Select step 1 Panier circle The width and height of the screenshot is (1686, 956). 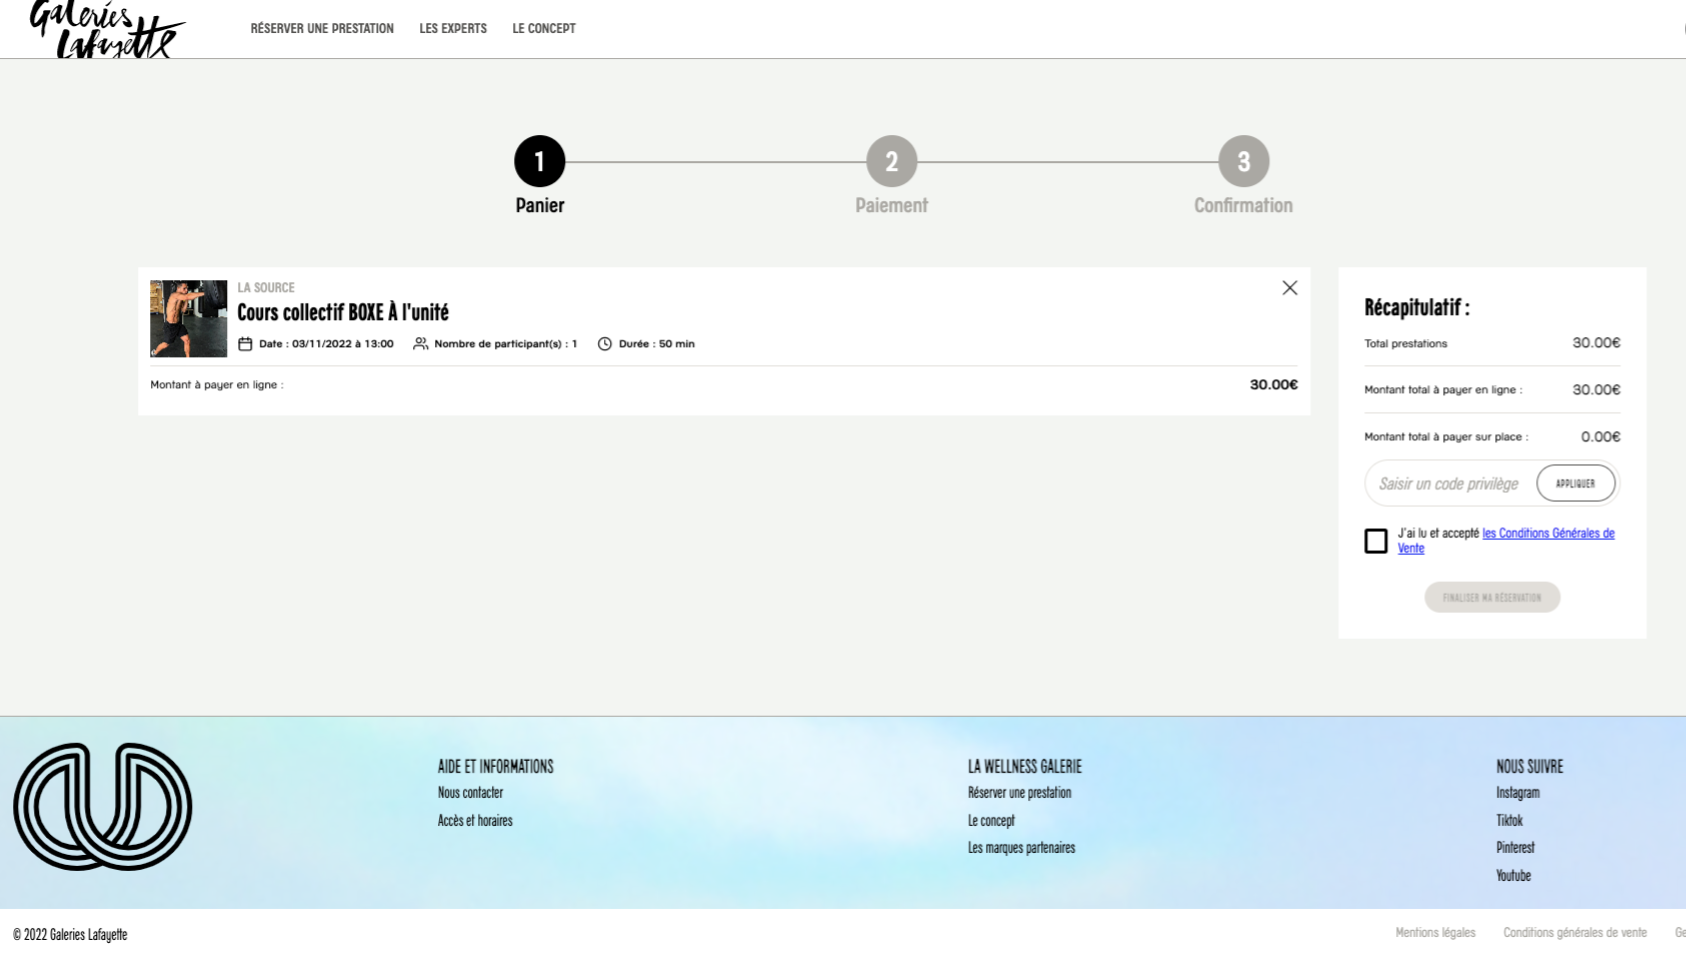pyautogui.click(x=540, y=162)
